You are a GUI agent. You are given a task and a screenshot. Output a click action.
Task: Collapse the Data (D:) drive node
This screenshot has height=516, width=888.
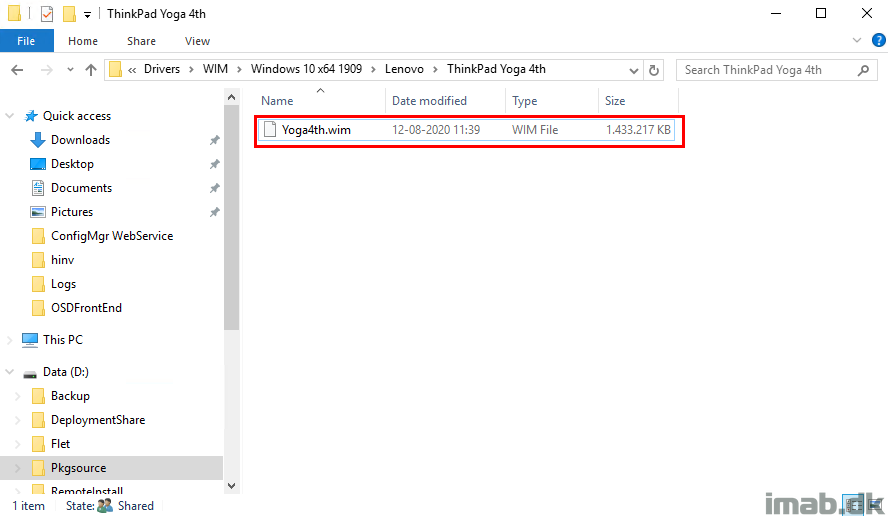10,372
